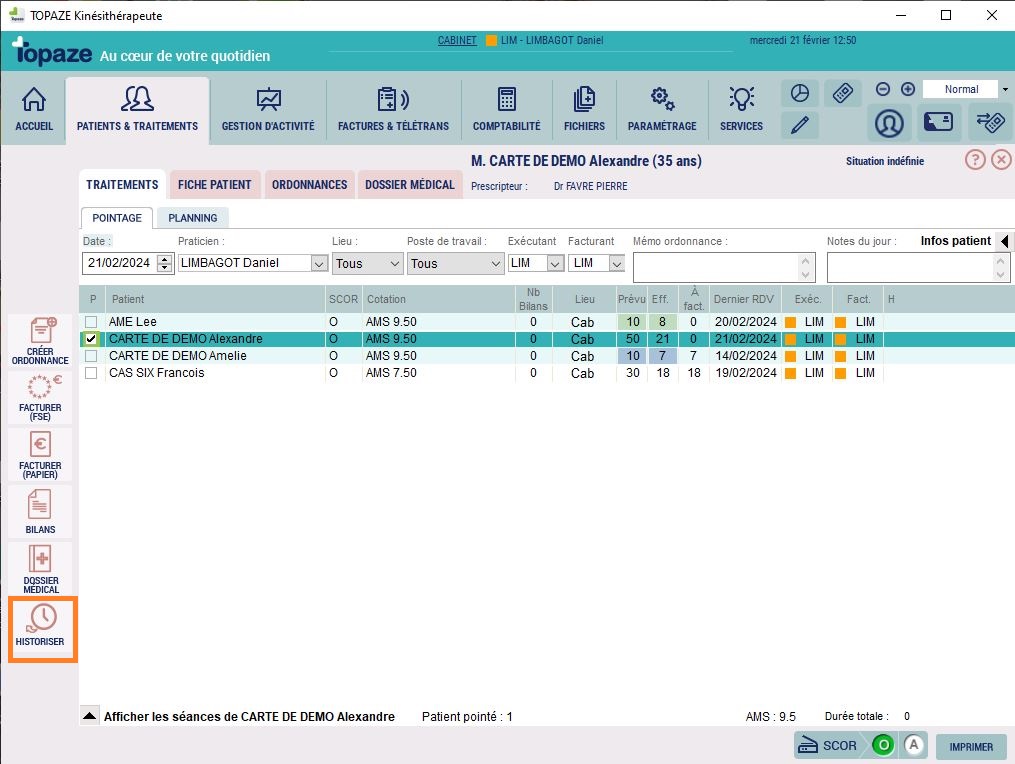
Task: Sort by the Patient column header
Action: tap(215, 299)
